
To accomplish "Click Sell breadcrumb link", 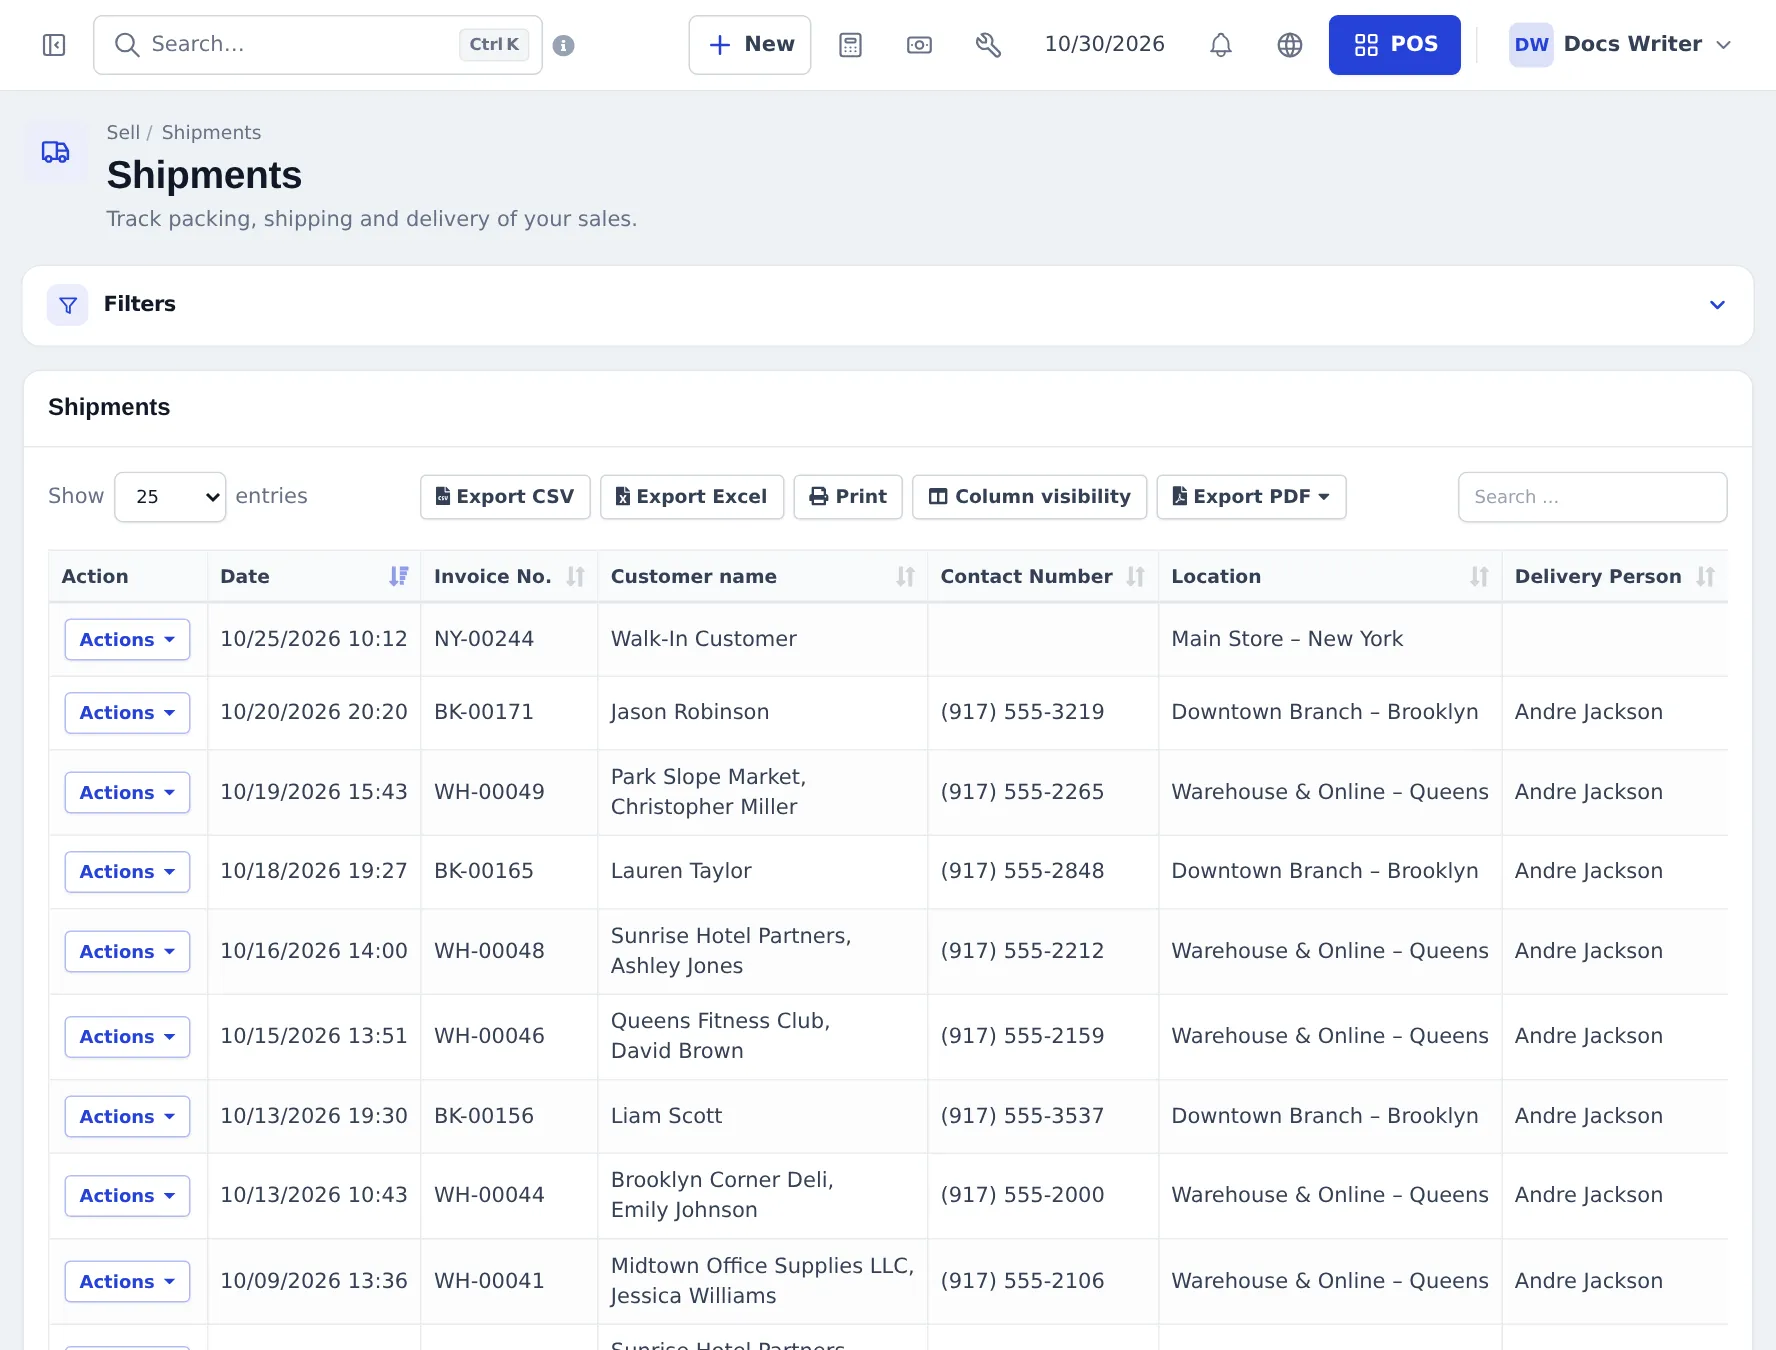I will pos(123,133).
